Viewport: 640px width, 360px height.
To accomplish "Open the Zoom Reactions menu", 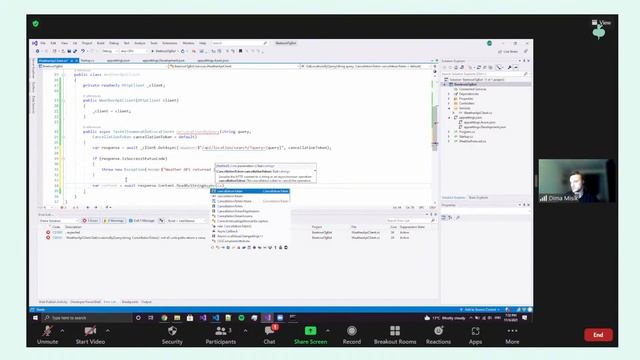I will 438,335.
